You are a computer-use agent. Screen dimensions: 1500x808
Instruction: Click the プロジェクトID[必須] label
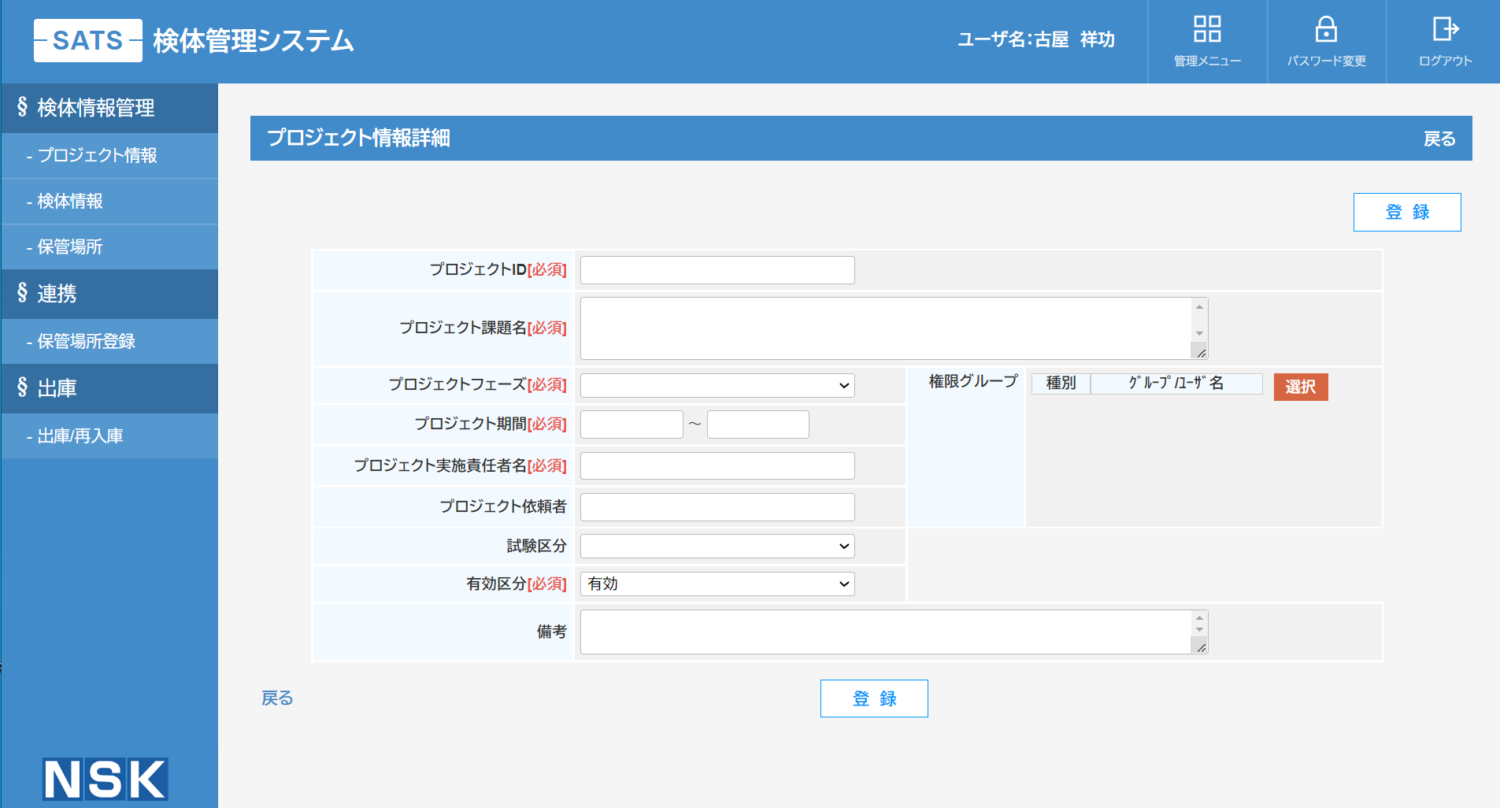(498, 270)
